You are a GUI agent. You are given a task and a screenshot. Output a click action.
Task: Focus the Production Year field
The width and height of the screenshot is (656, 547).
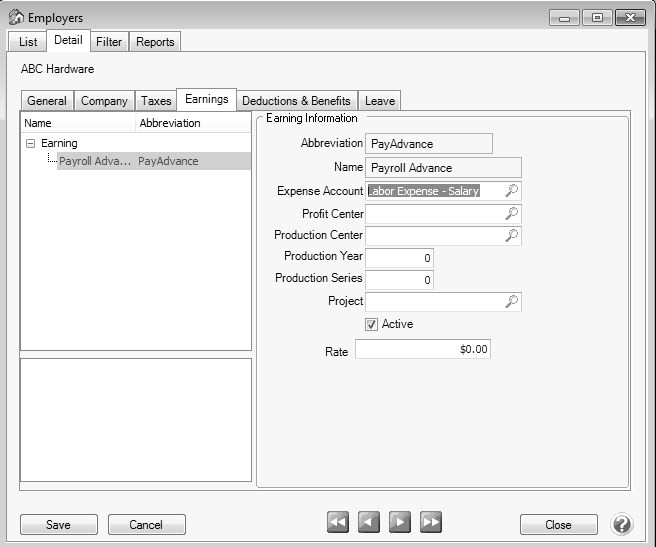point(399,257)
